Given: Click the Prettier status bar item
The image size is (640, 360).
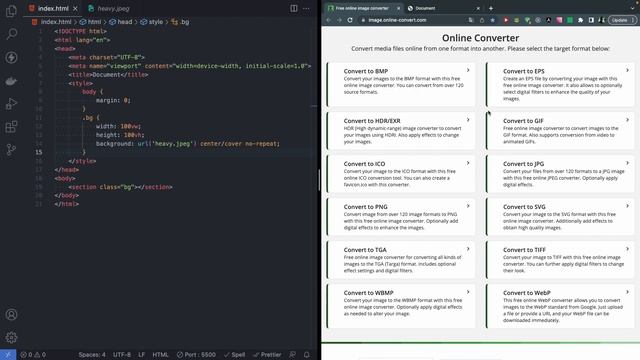Looking at the screenshot, I should (x=267, y=355).
